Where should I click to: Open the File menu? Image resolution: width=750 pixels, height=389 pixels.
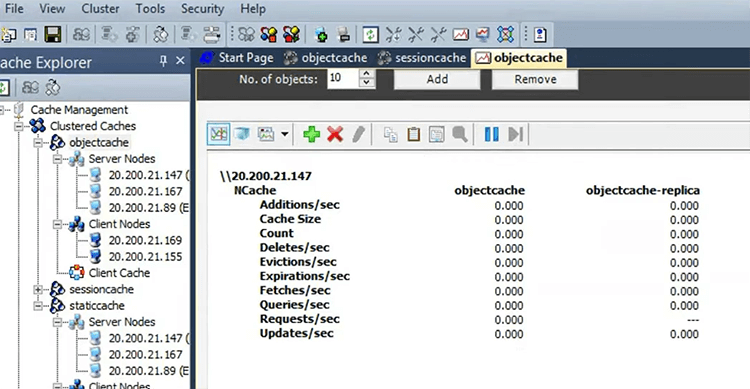tap(14, 9)
